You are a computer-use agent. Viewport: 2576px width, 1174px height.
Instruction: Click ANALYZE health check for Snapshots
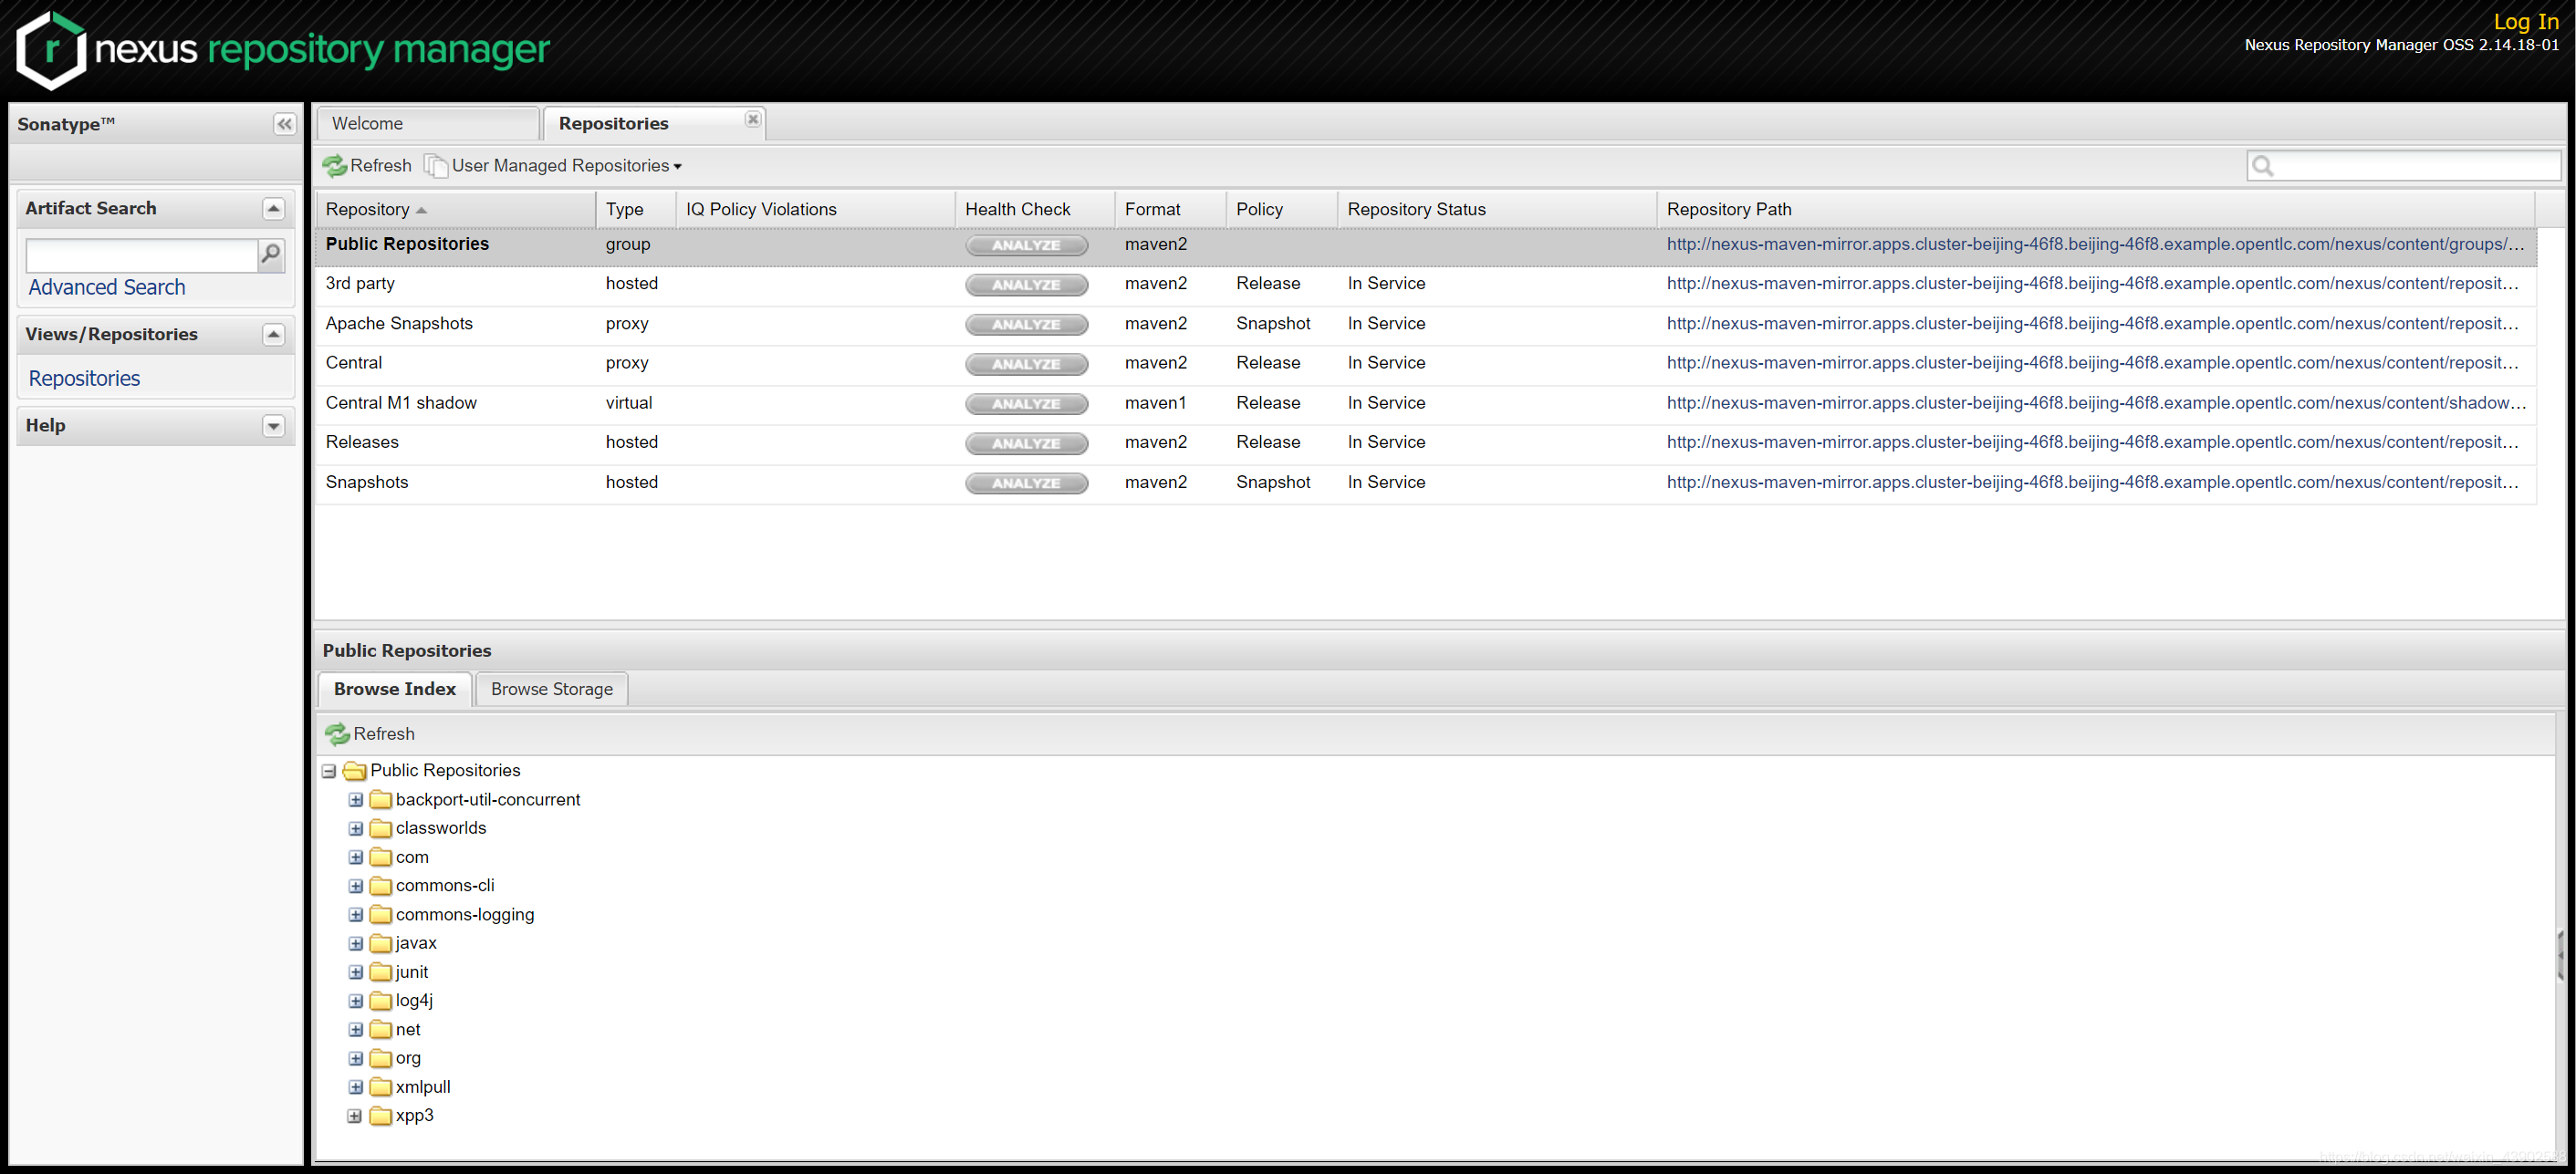point(1026,483)
